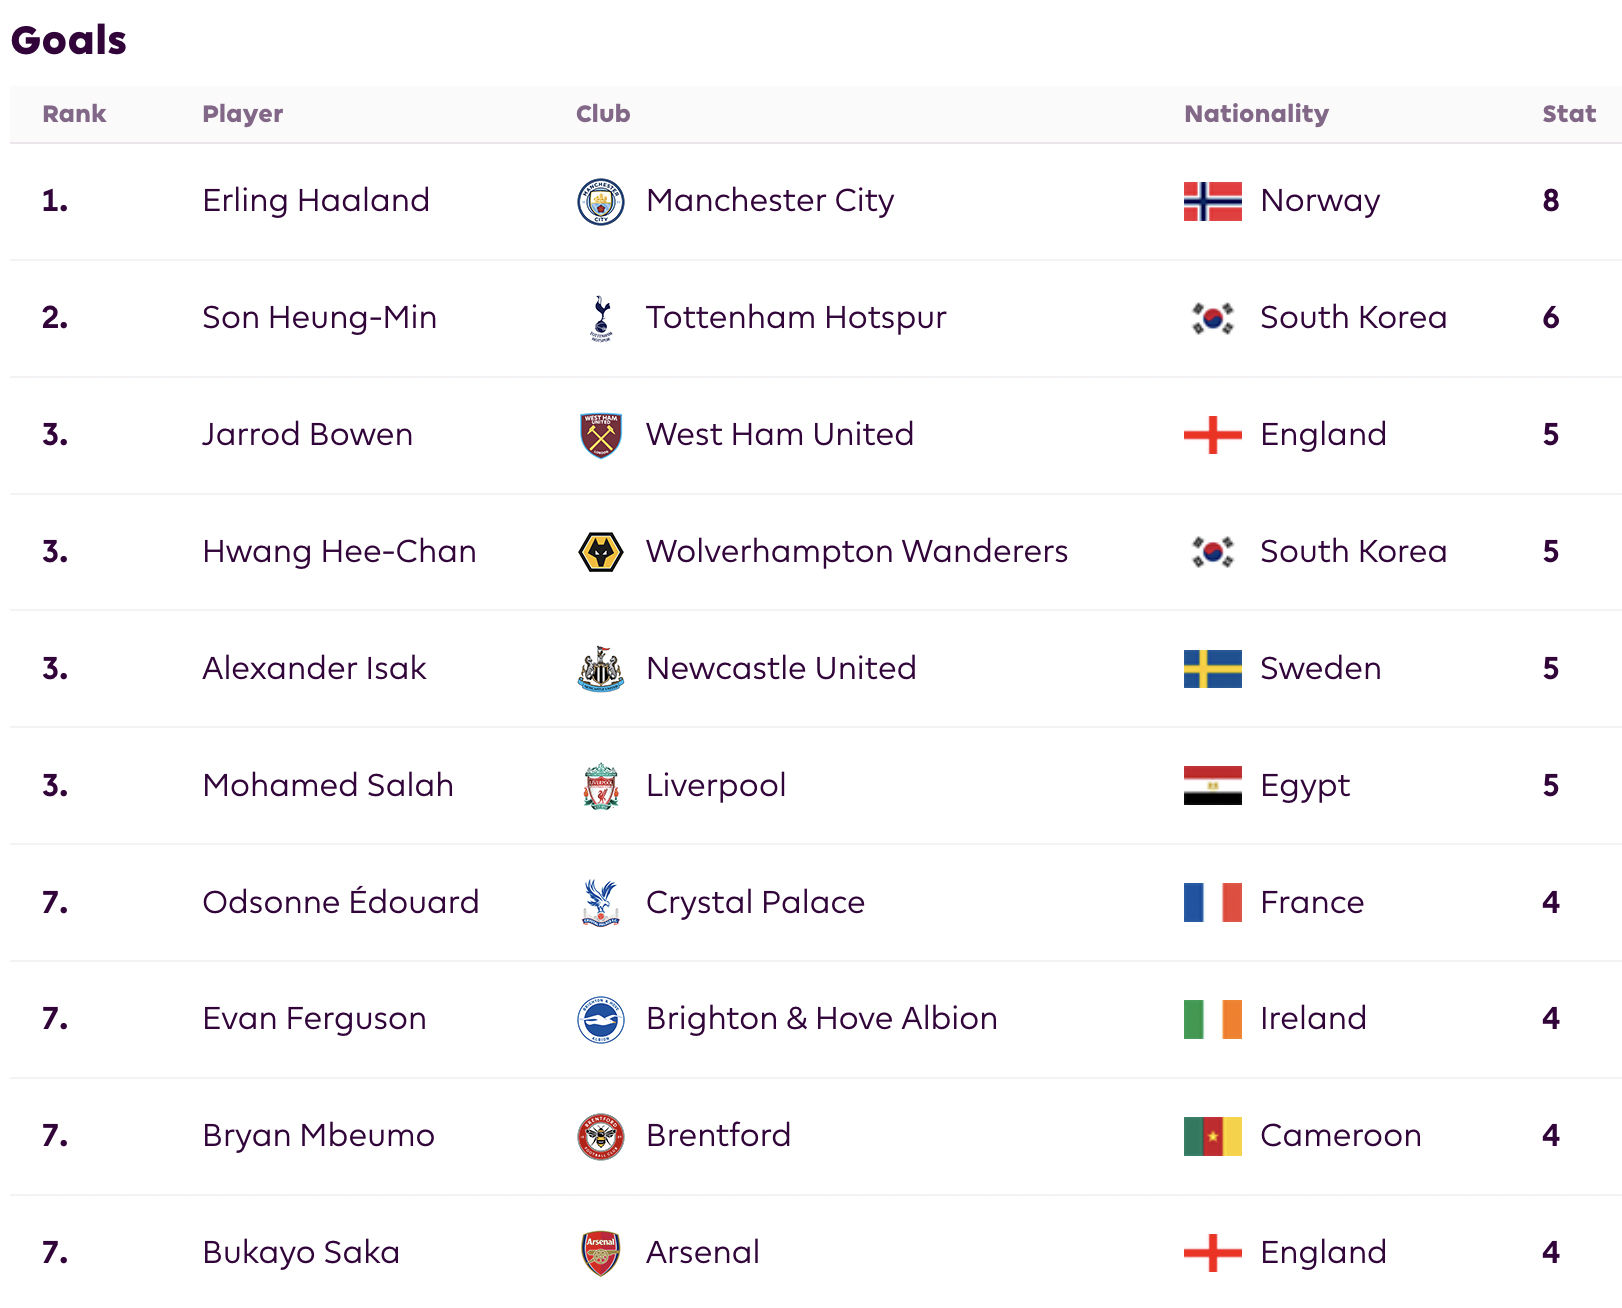Click the Liverpool club crest
Screen dimensions: 1622x1308
[x=601, y=786]
